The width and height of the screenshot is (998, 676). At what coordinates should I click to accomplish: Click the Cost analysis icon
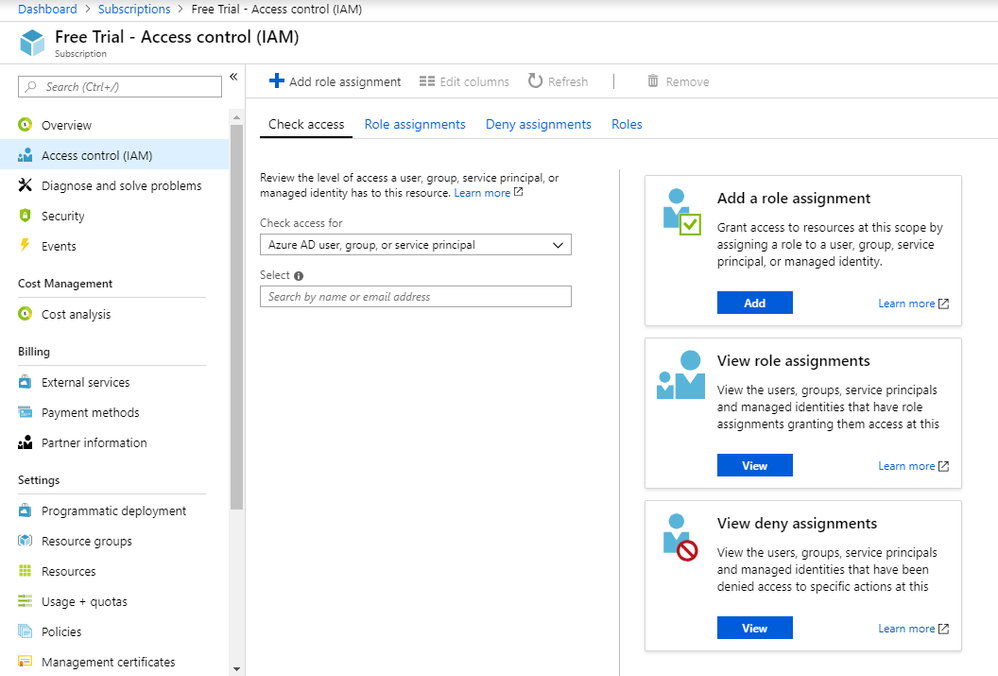coord(25,314)
